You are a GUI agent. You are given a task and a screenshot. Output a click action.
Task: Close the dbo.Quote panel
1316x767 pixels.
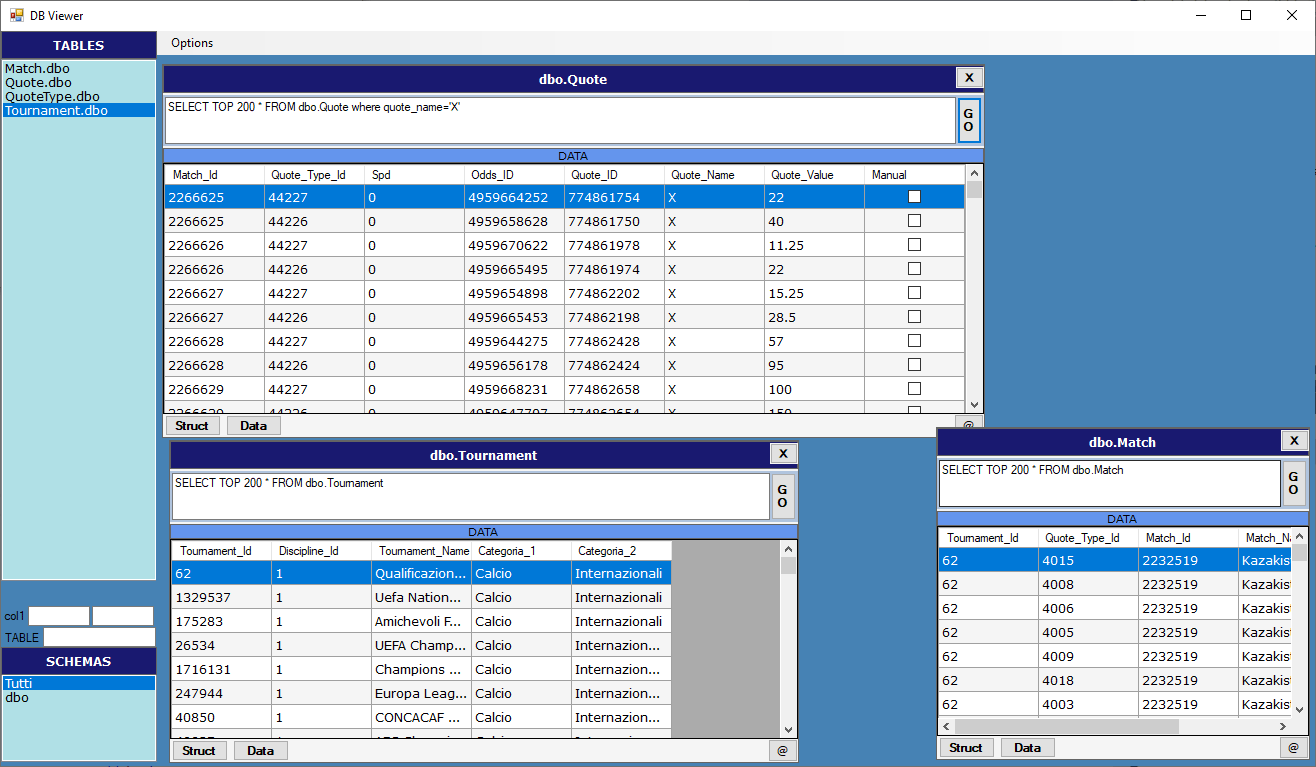pyautogui.click(x=969, y=78)
